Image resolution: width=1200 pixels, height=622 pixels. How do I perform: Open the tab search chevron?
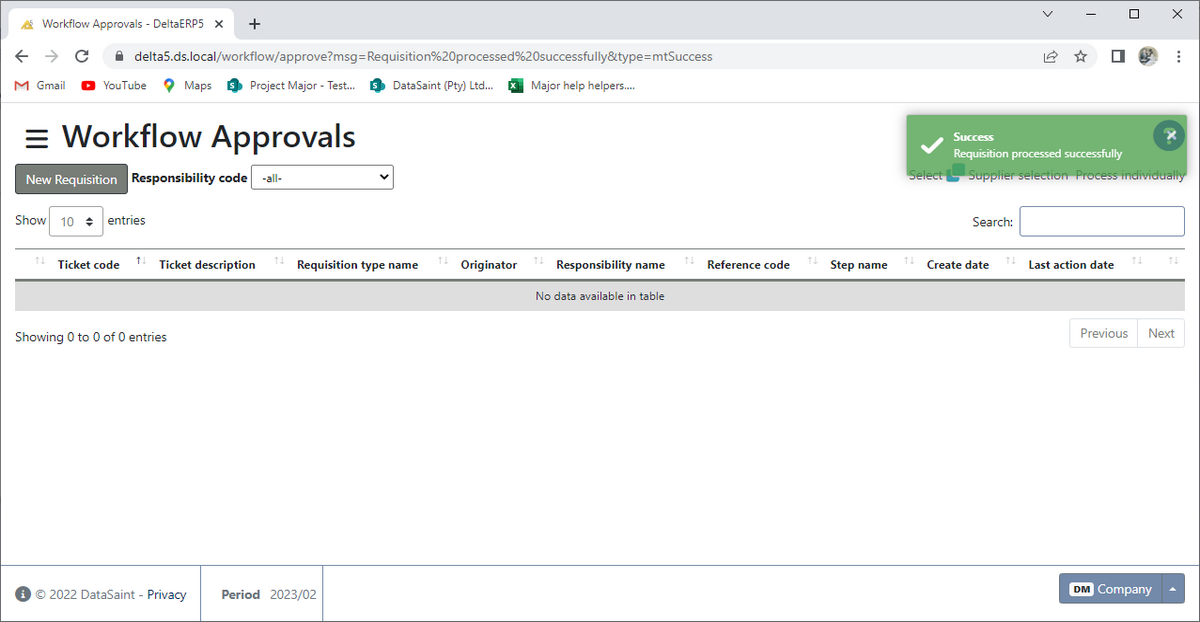[x=1047, y=14]
